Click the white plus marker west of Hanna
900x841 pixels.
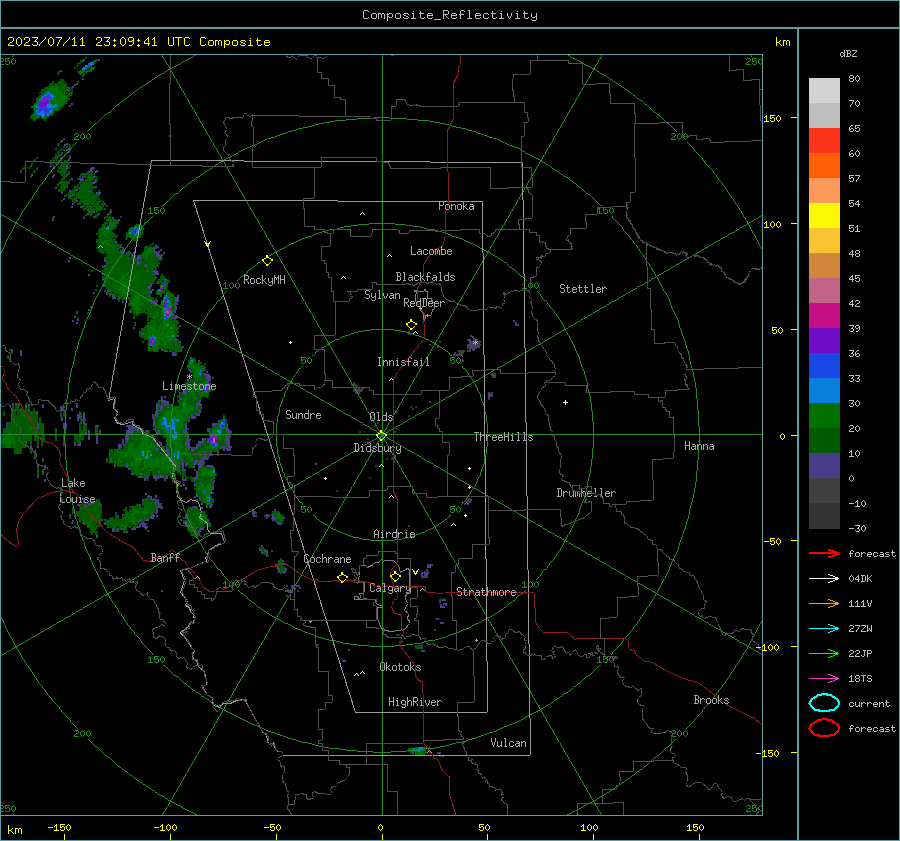pyautogui.click(x=565, y=402)
